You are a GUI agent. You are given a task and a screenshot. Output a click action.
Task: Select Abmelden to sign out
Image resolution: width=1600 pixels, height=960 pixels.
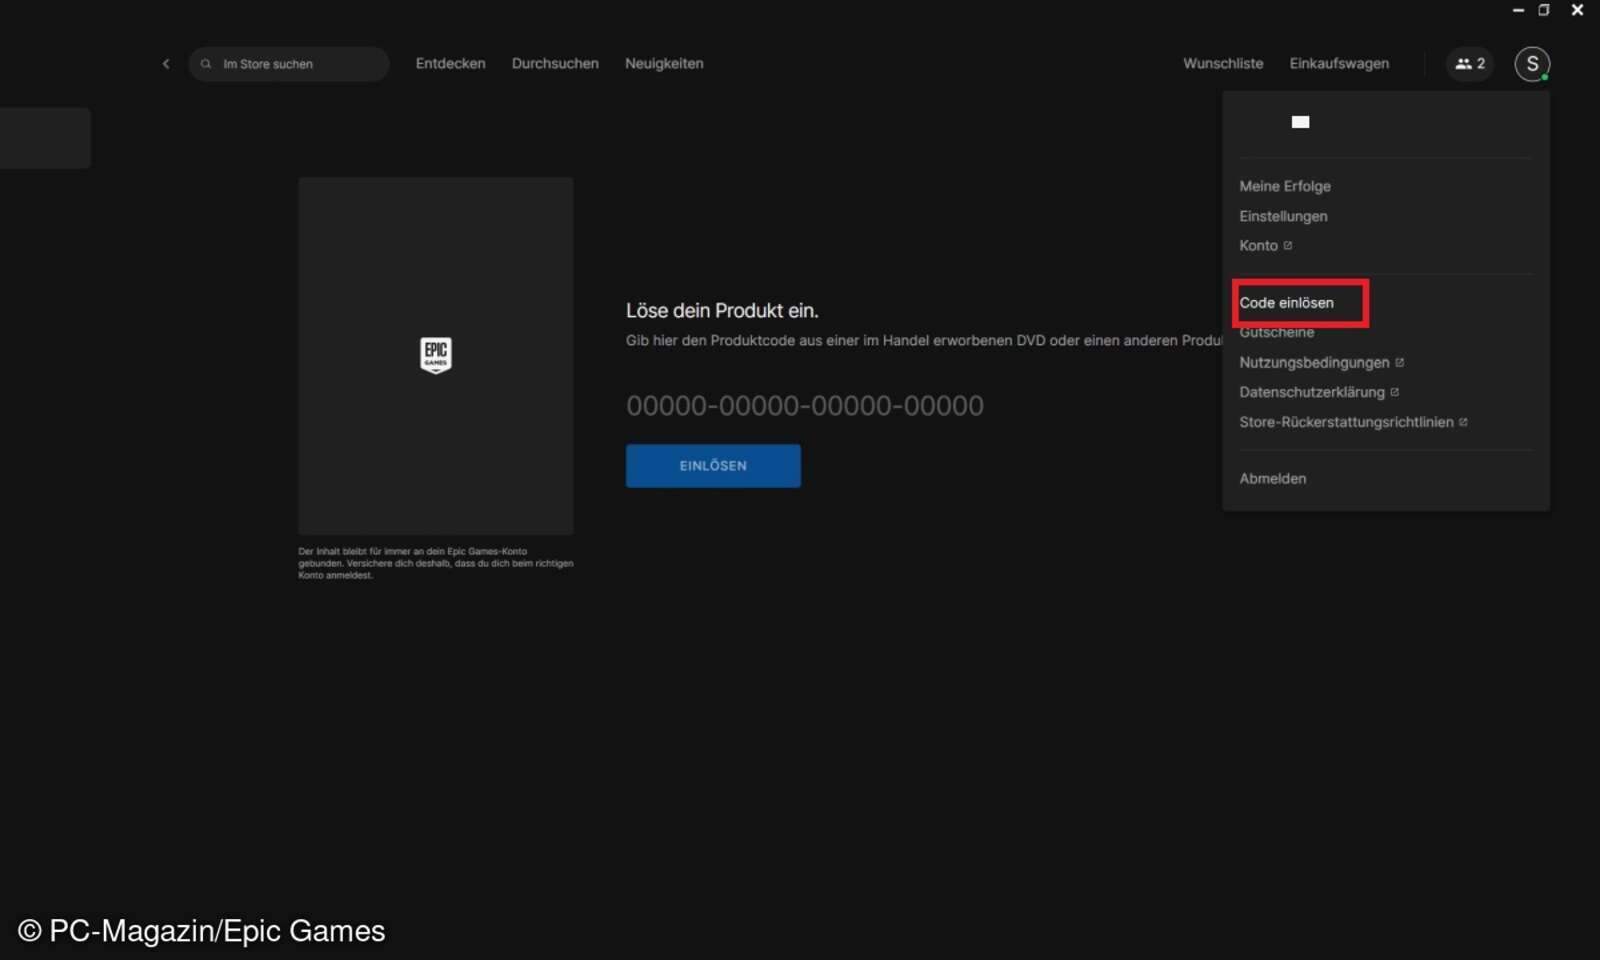click(1272, 478)
